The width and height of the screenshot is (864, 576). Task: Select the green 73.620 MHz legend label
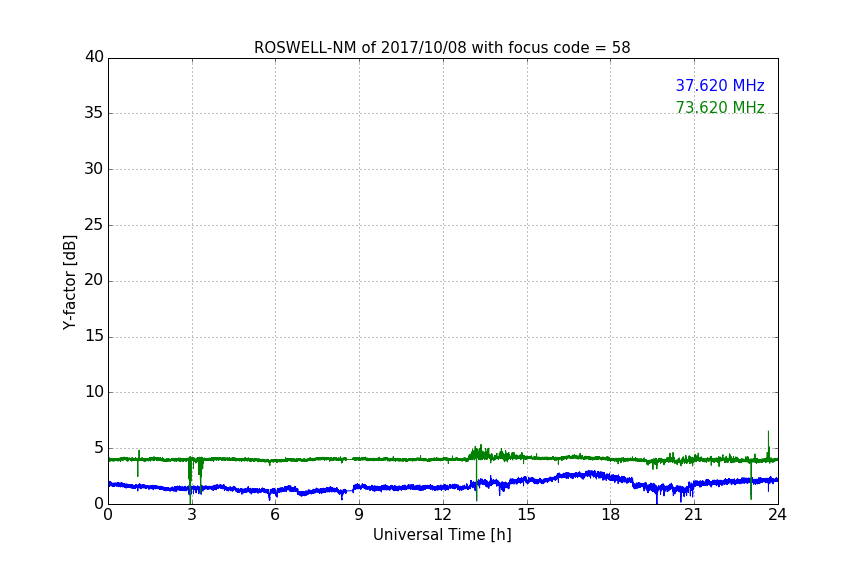tap(720, 107)
